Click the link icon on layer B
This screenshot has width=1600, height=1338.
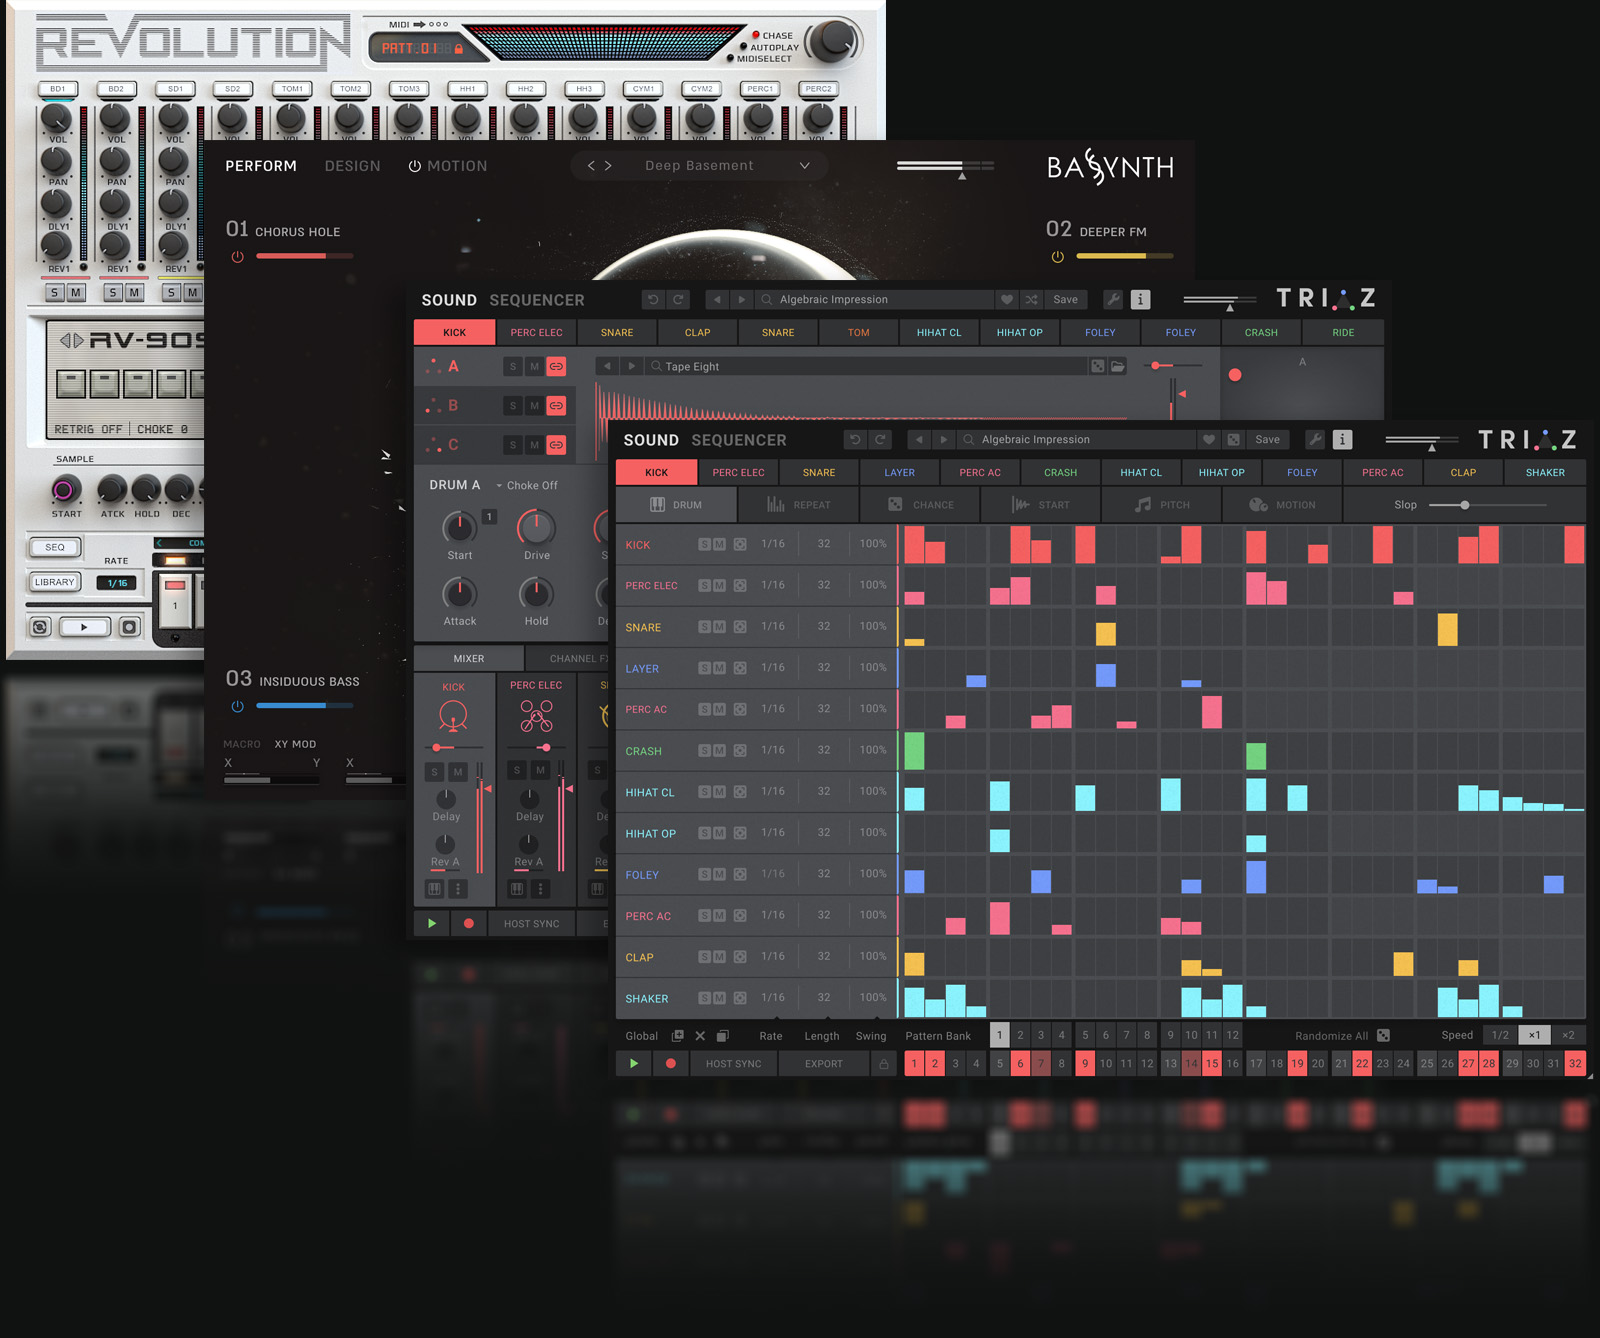coord(556,405)
